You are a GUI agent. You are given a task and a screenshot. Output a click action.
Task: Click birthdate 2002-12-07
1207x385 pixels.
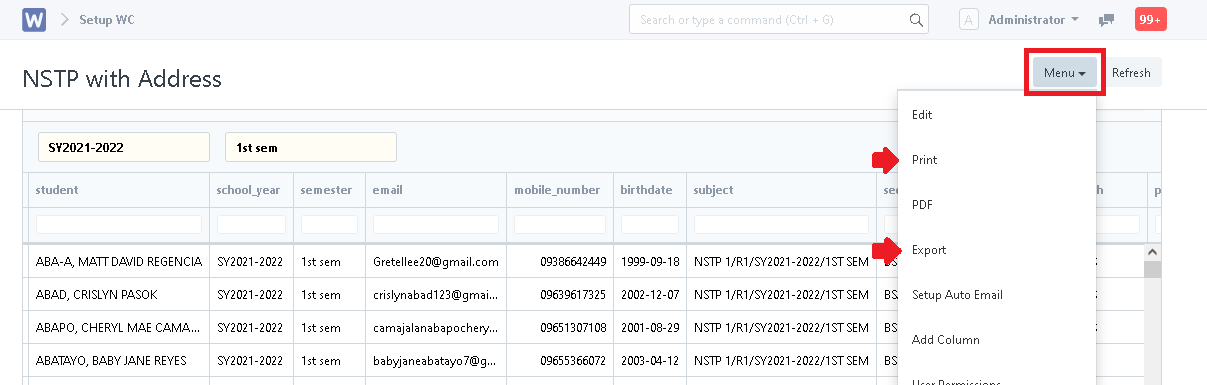click(x=650, y=295)
